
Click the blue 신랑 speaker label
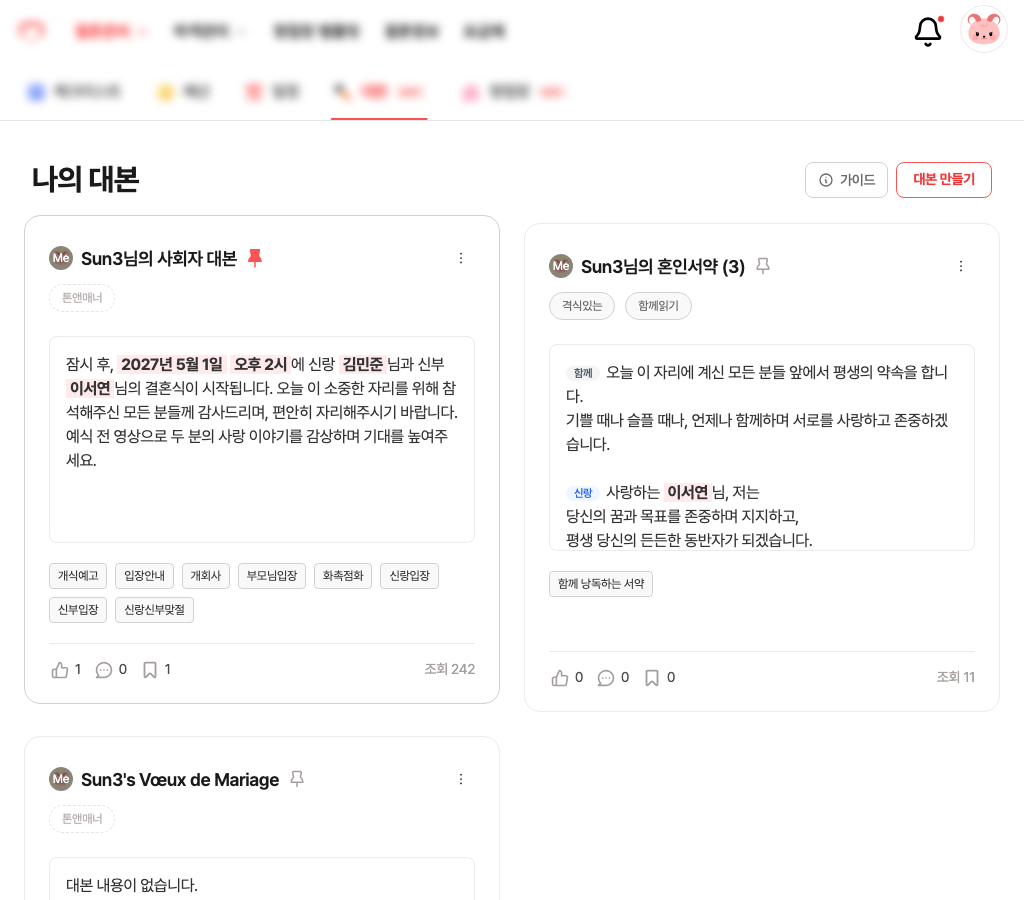(x=583, y=492)
